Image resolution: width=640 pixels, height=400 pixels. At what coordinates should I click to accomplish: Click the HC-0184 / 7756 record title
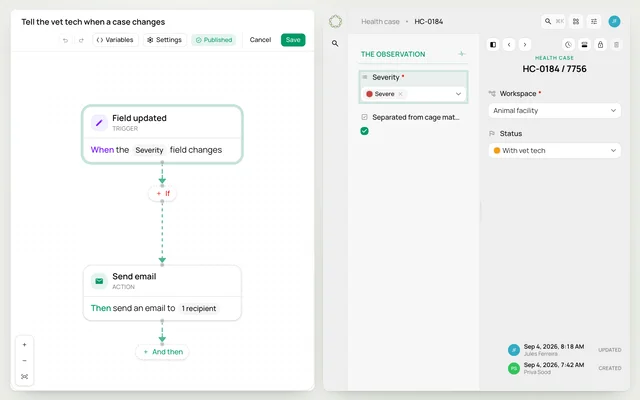pos(554,69)
